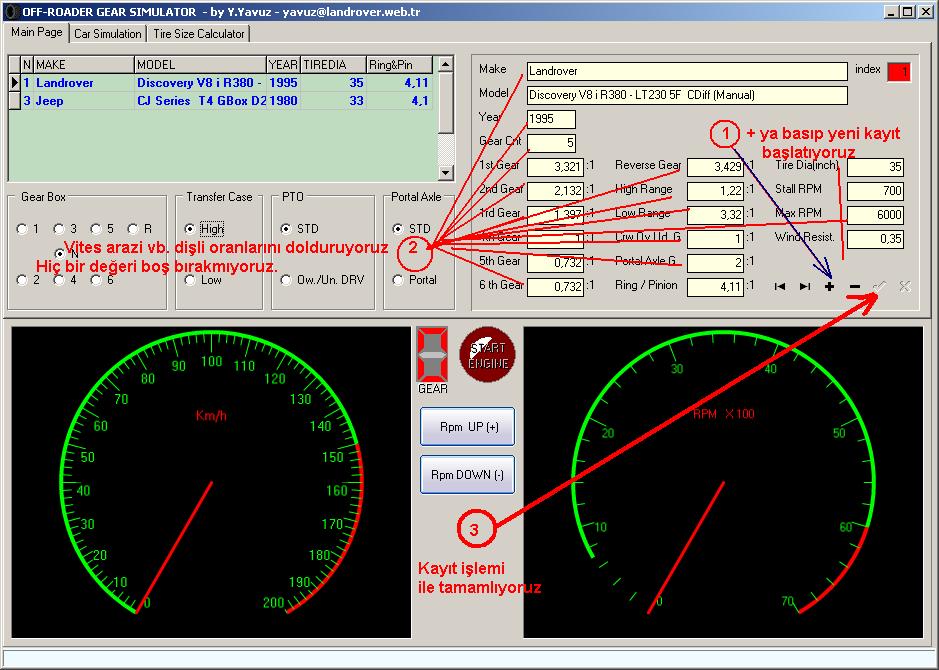
Task: Select gear 1 in Gear Box
Action: pos(23,230)
